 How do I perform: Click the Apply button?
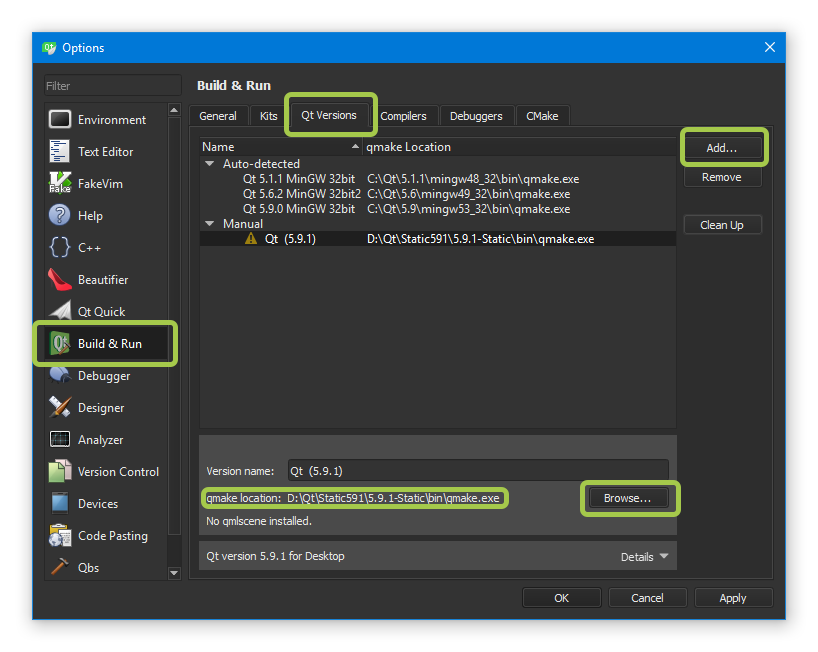coord(733,598)
